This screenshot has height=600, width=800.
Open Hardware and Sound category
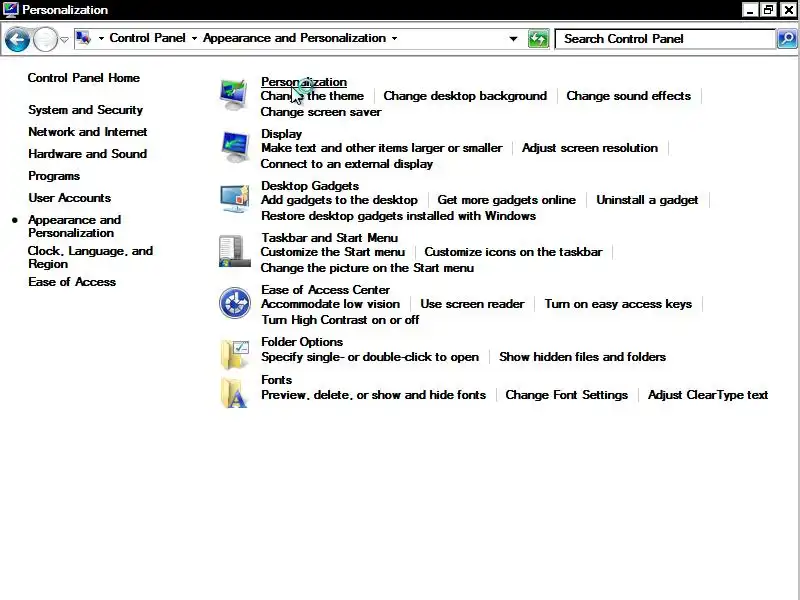[x=88, y=154]
